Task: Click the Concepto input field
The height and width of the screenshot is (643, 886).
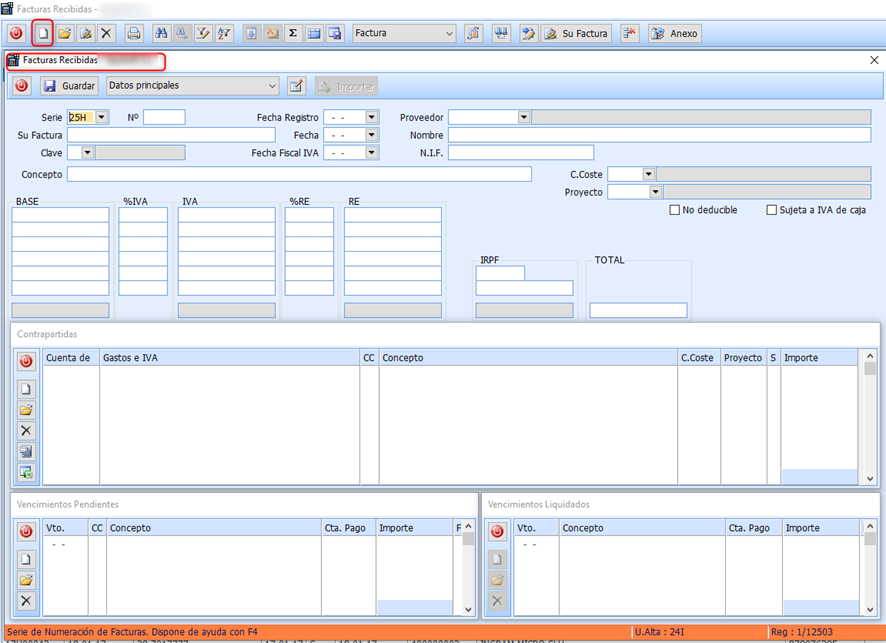Action: pos(299,174)
